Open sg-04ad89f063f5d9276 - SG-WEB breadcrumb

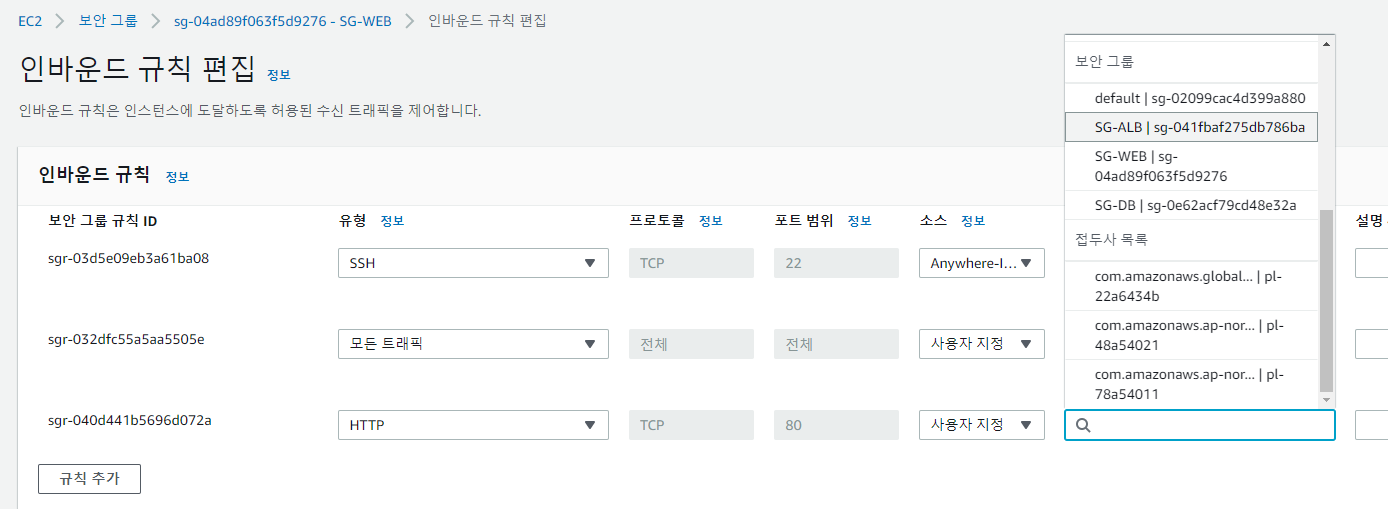tap(283, 20)
